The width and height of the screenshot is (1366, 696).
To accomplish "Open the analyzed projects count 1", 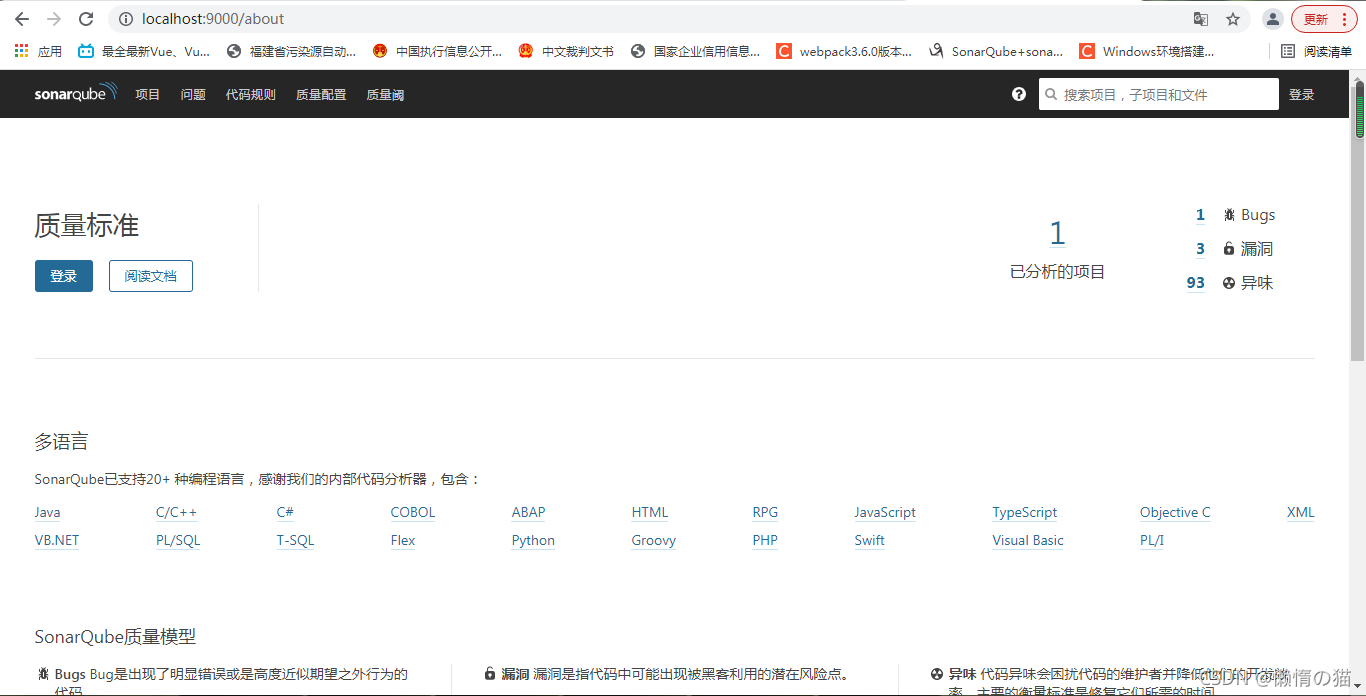I will 1057,233.
